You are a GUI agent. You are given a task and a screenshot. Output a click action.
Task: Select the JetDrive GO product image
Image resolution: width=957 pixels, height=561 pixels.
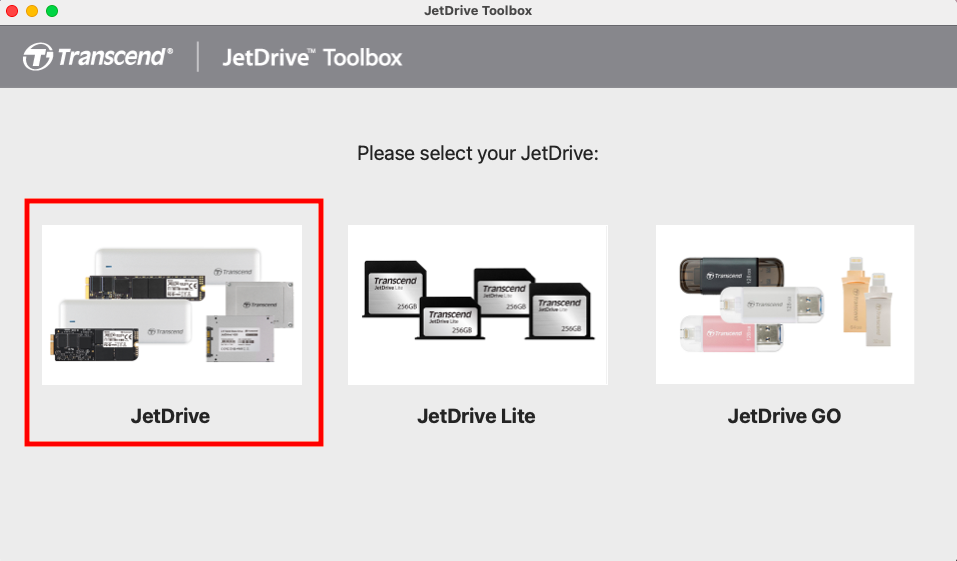click(x=785, y=305)
